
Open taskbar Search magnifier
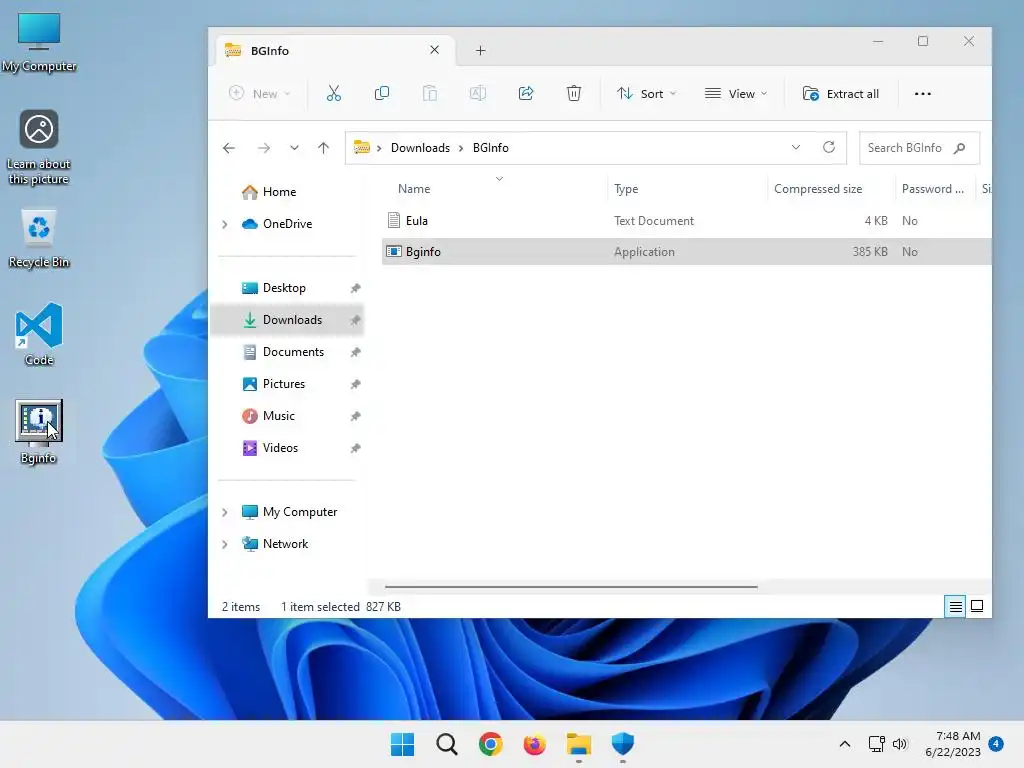tap(447, 744)
